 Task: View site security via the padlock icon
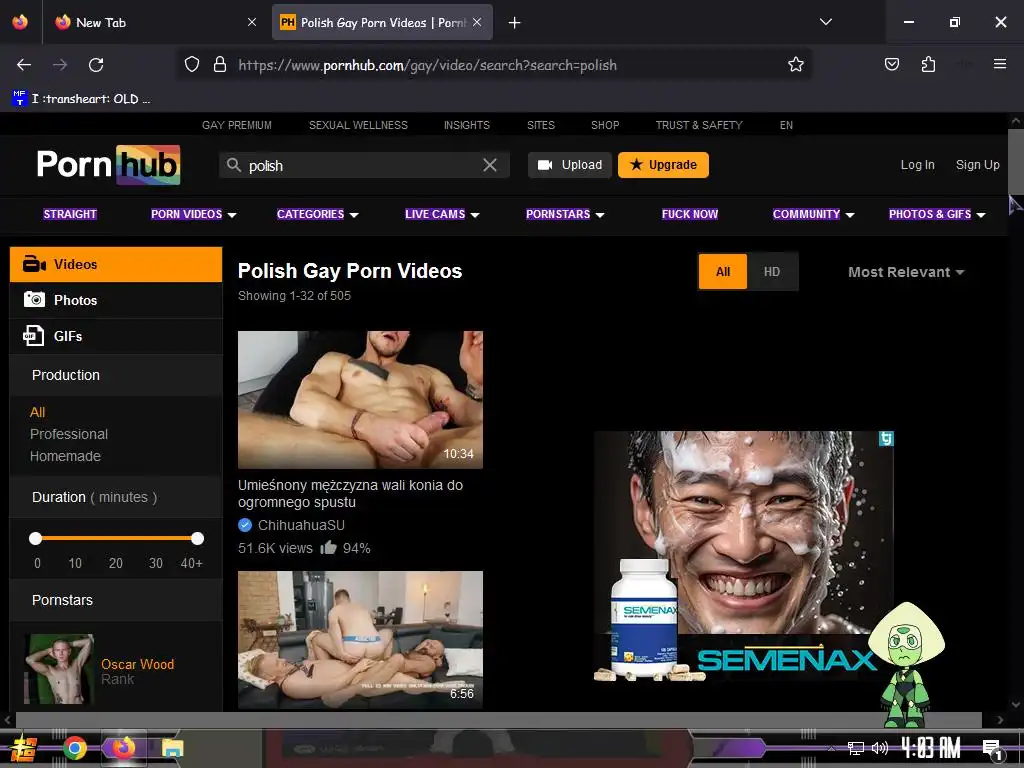point(220,64)
